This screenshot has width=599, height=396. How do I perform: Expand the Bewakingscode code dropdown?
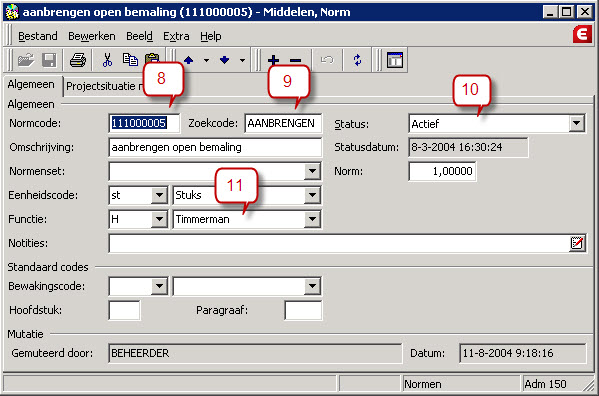point(159,286)
